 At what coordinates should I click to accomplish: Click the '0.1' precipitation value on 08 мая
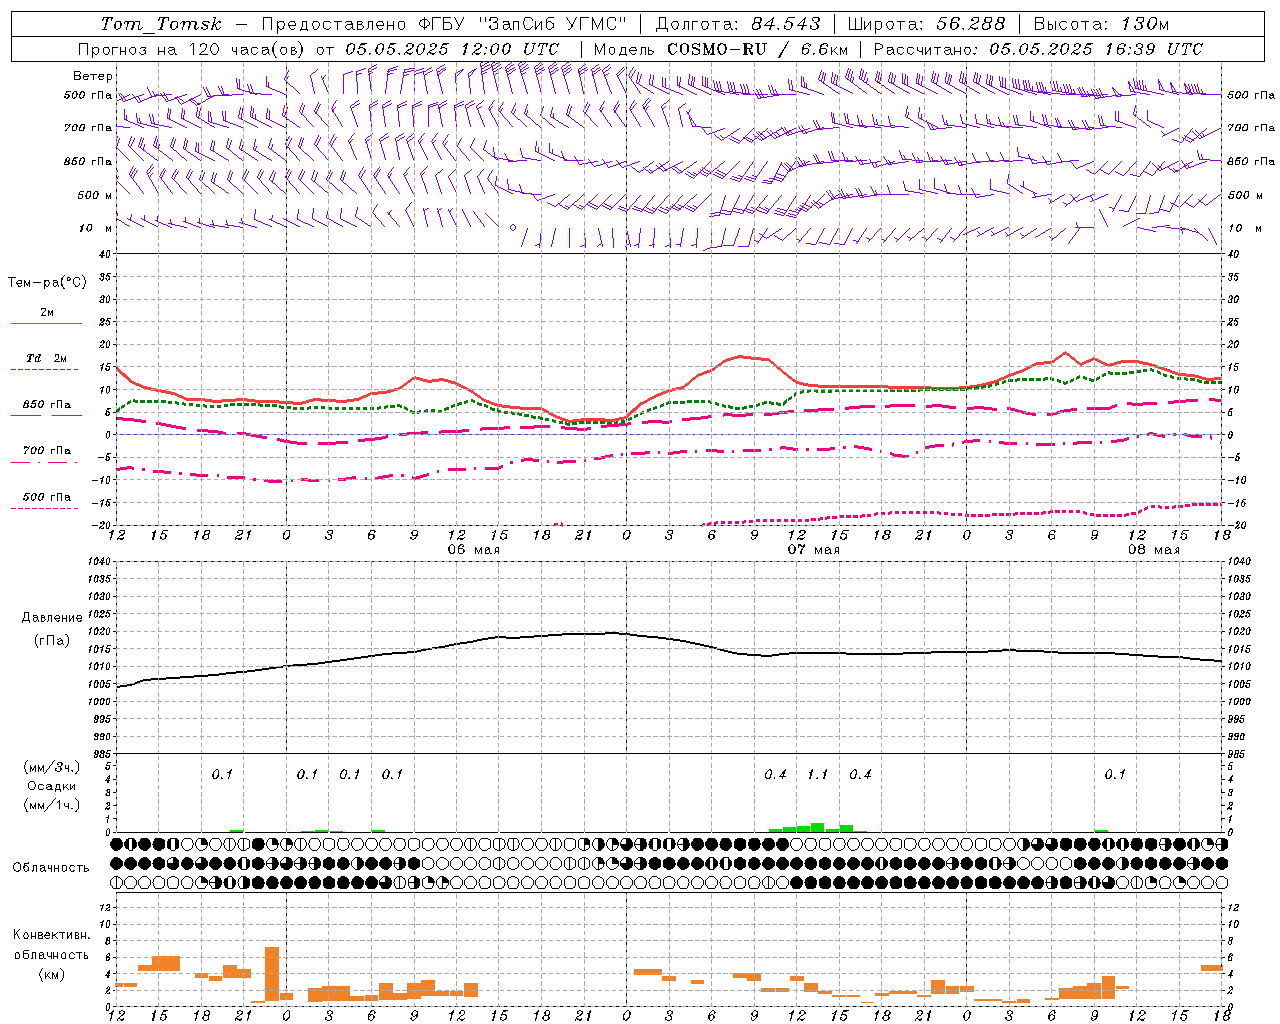(x=1115, y=774)
